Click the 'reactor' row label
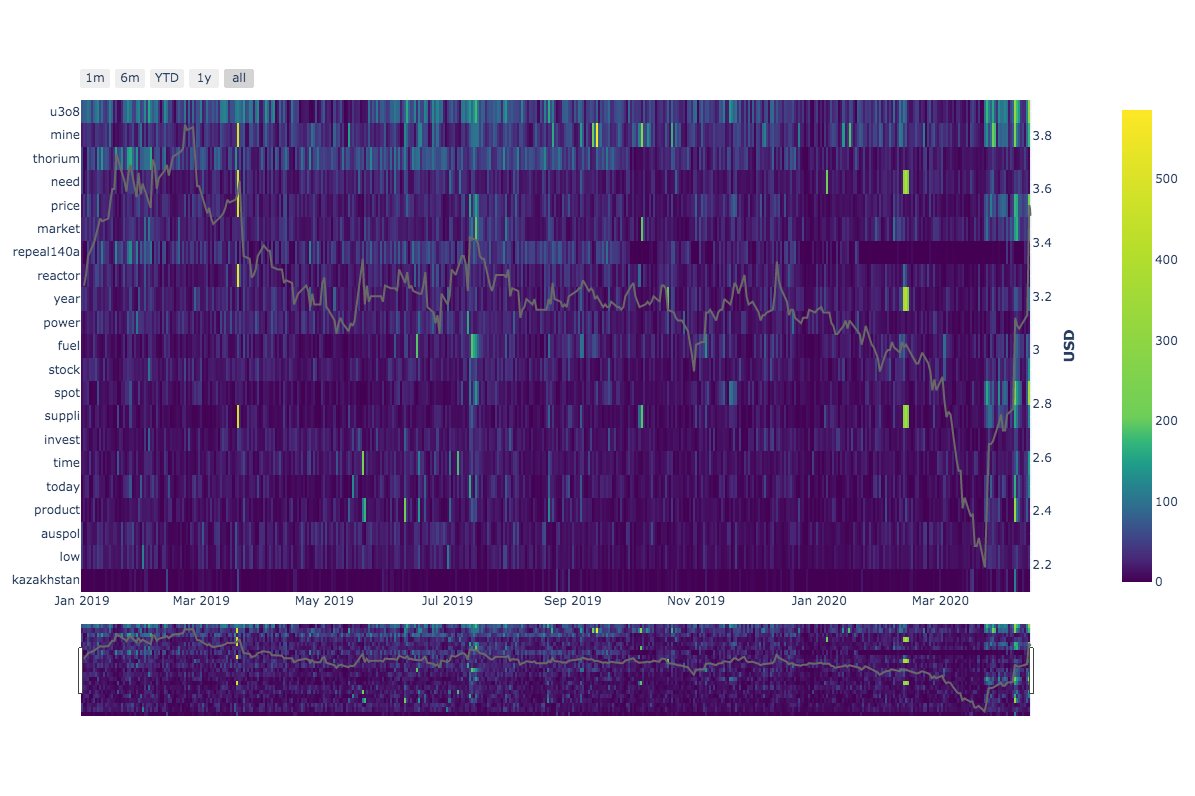 pos(58,275)
